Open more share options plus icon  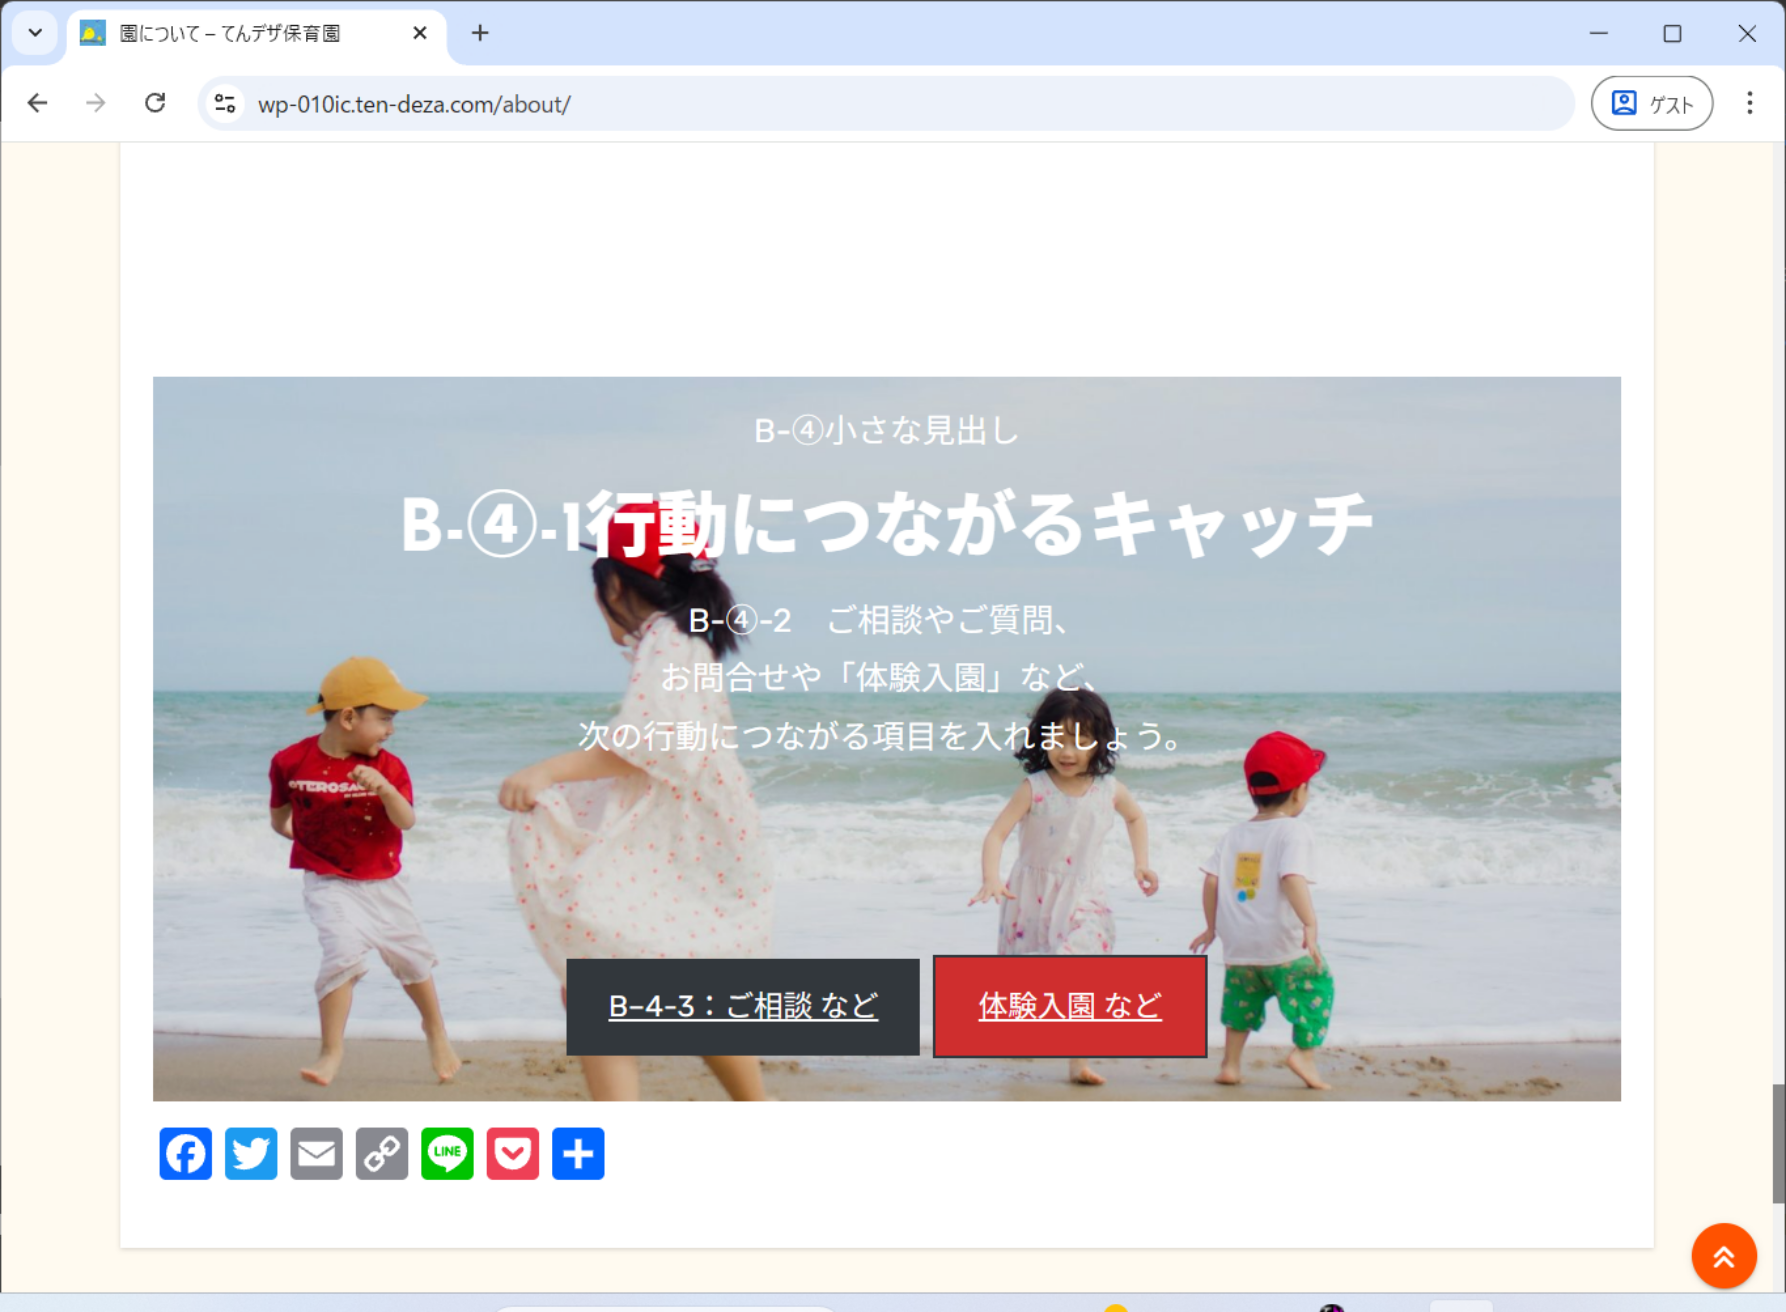point(578,1154)
